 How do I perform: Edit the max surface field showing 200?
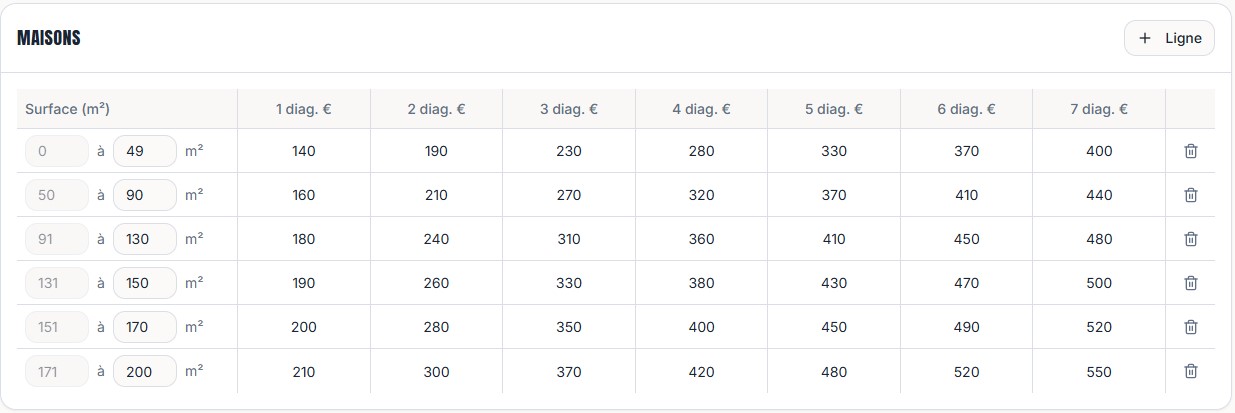144,371
